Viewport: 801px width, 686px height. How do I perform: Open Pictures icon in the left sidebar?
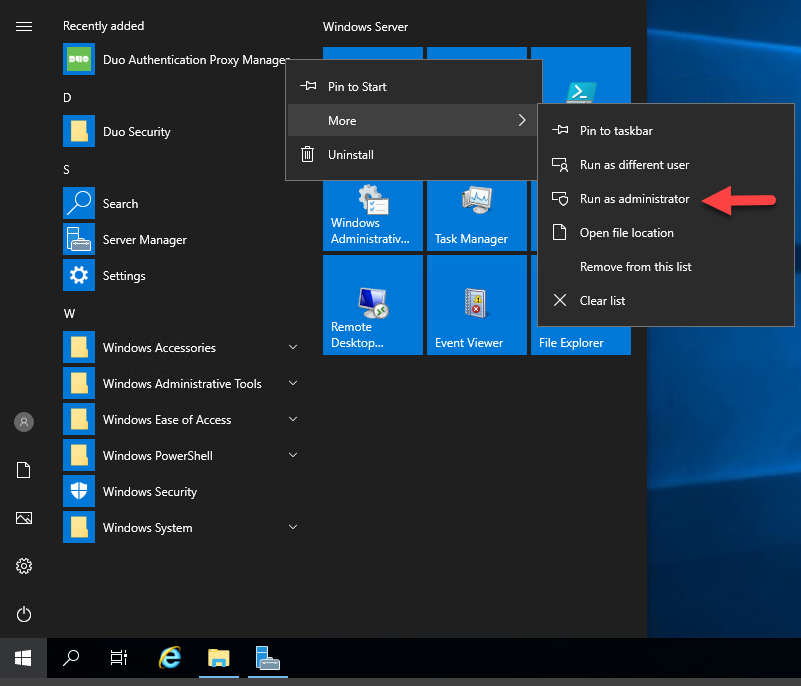click(23, 518)
